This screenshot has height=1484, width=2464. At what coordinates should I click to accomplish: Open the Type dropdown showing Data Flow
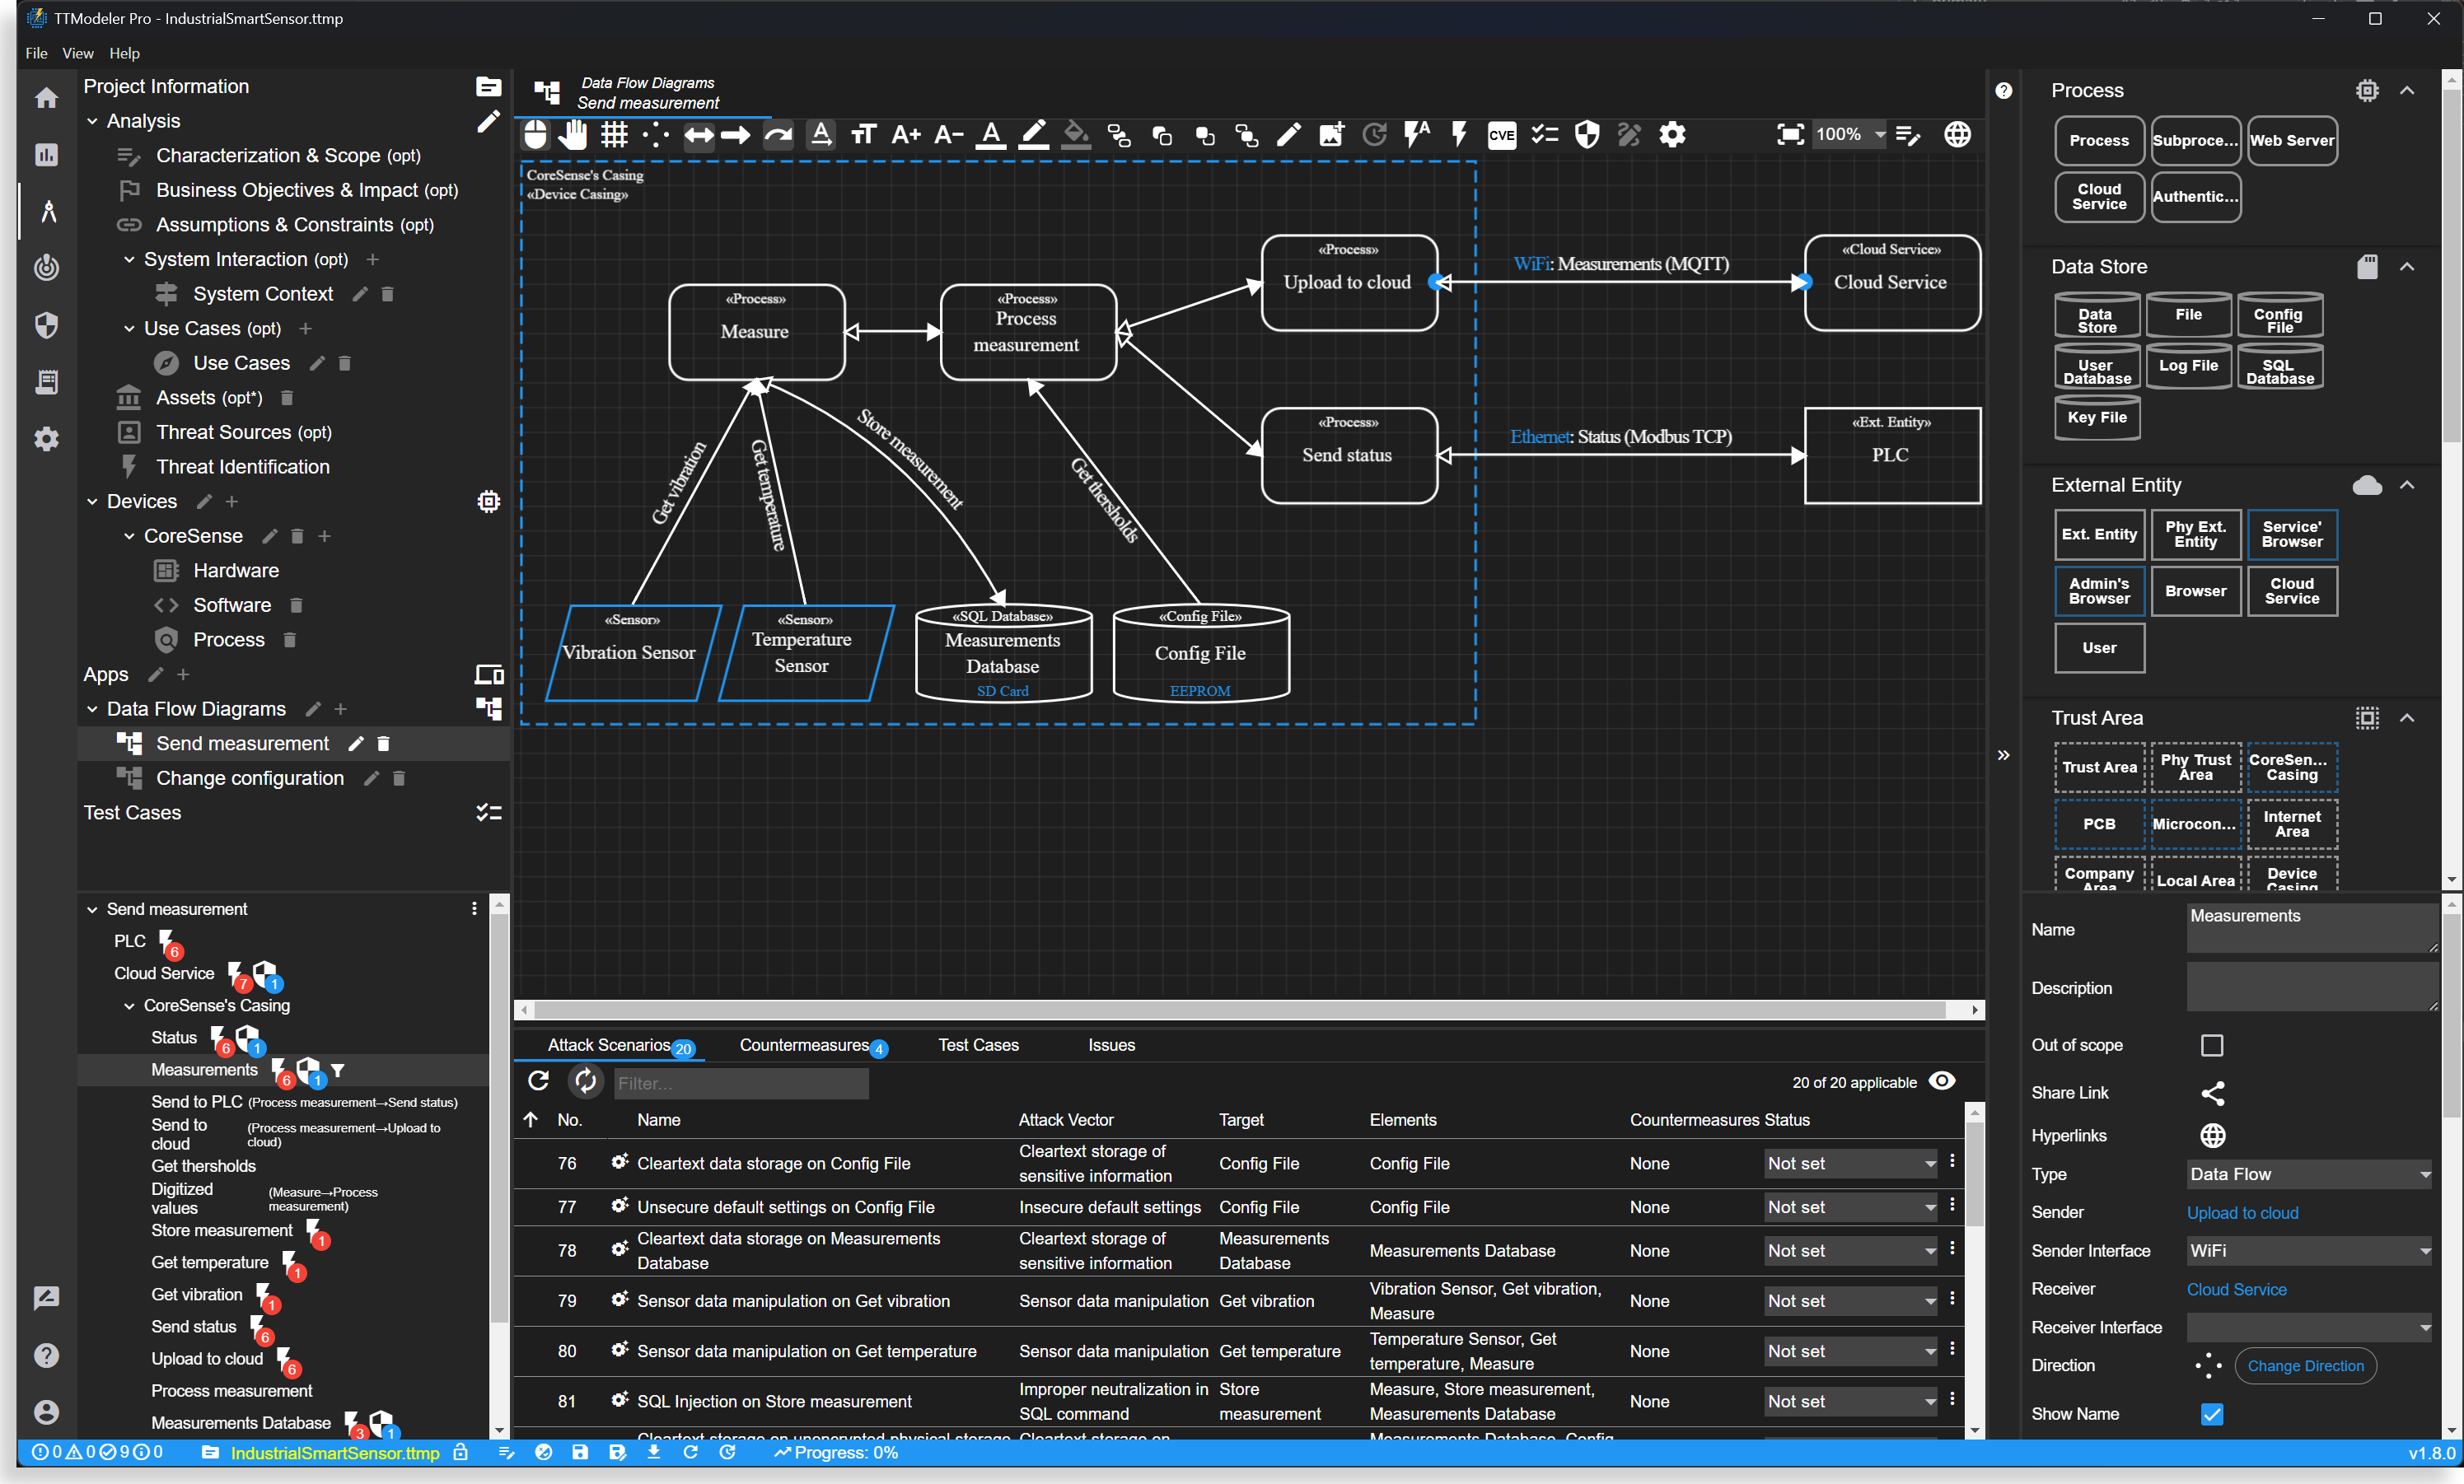click(x=2308, y=1173)
